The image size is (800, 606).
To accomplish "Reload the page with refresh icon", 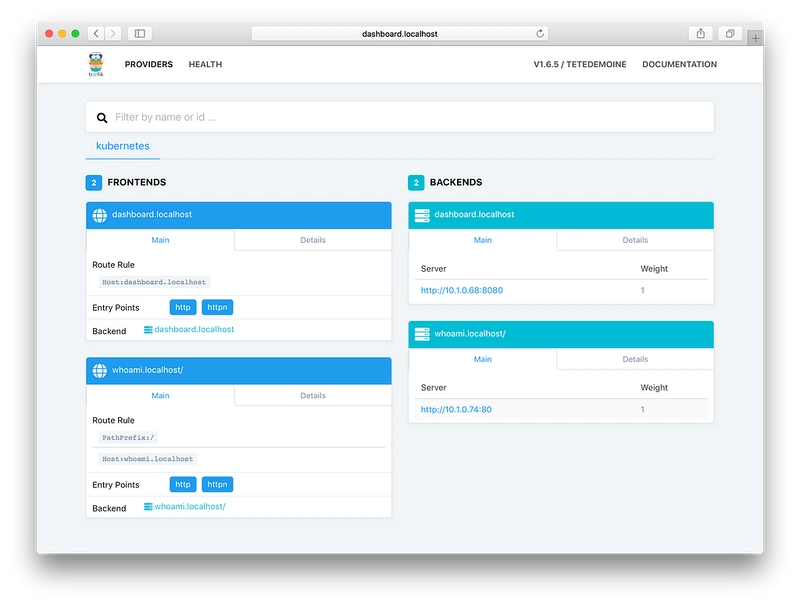I will point(540,34).
